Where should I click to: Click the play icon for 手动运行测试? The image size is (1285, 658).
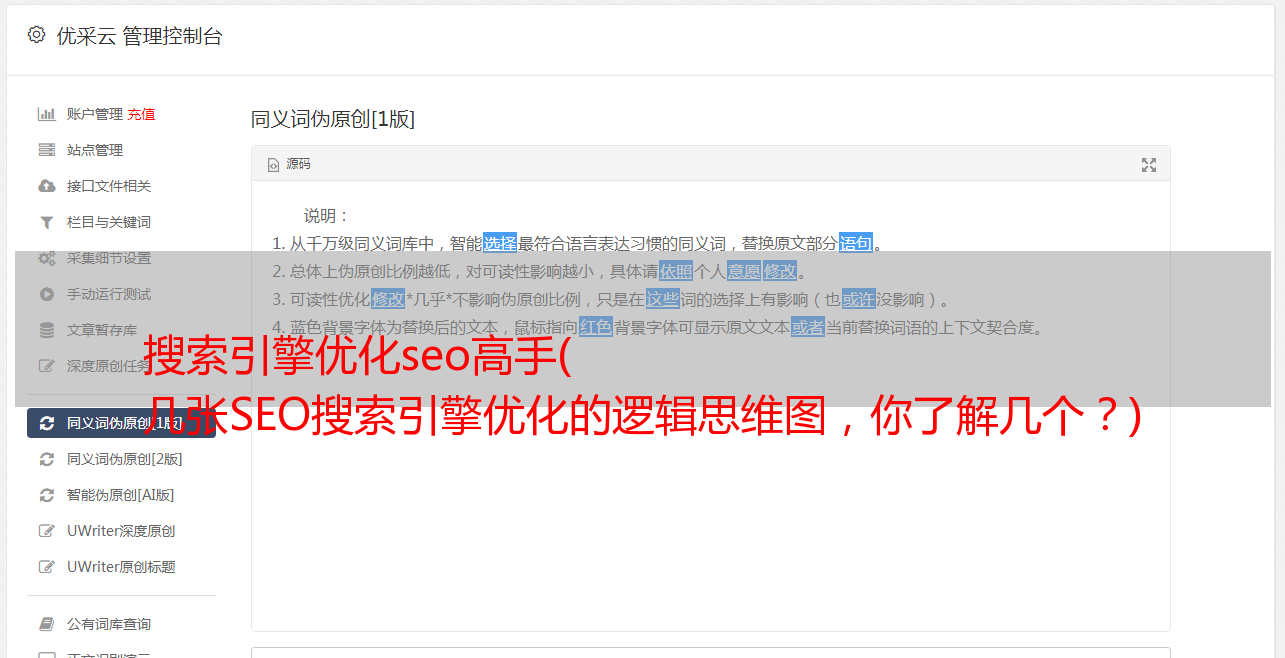coord(46,294)
